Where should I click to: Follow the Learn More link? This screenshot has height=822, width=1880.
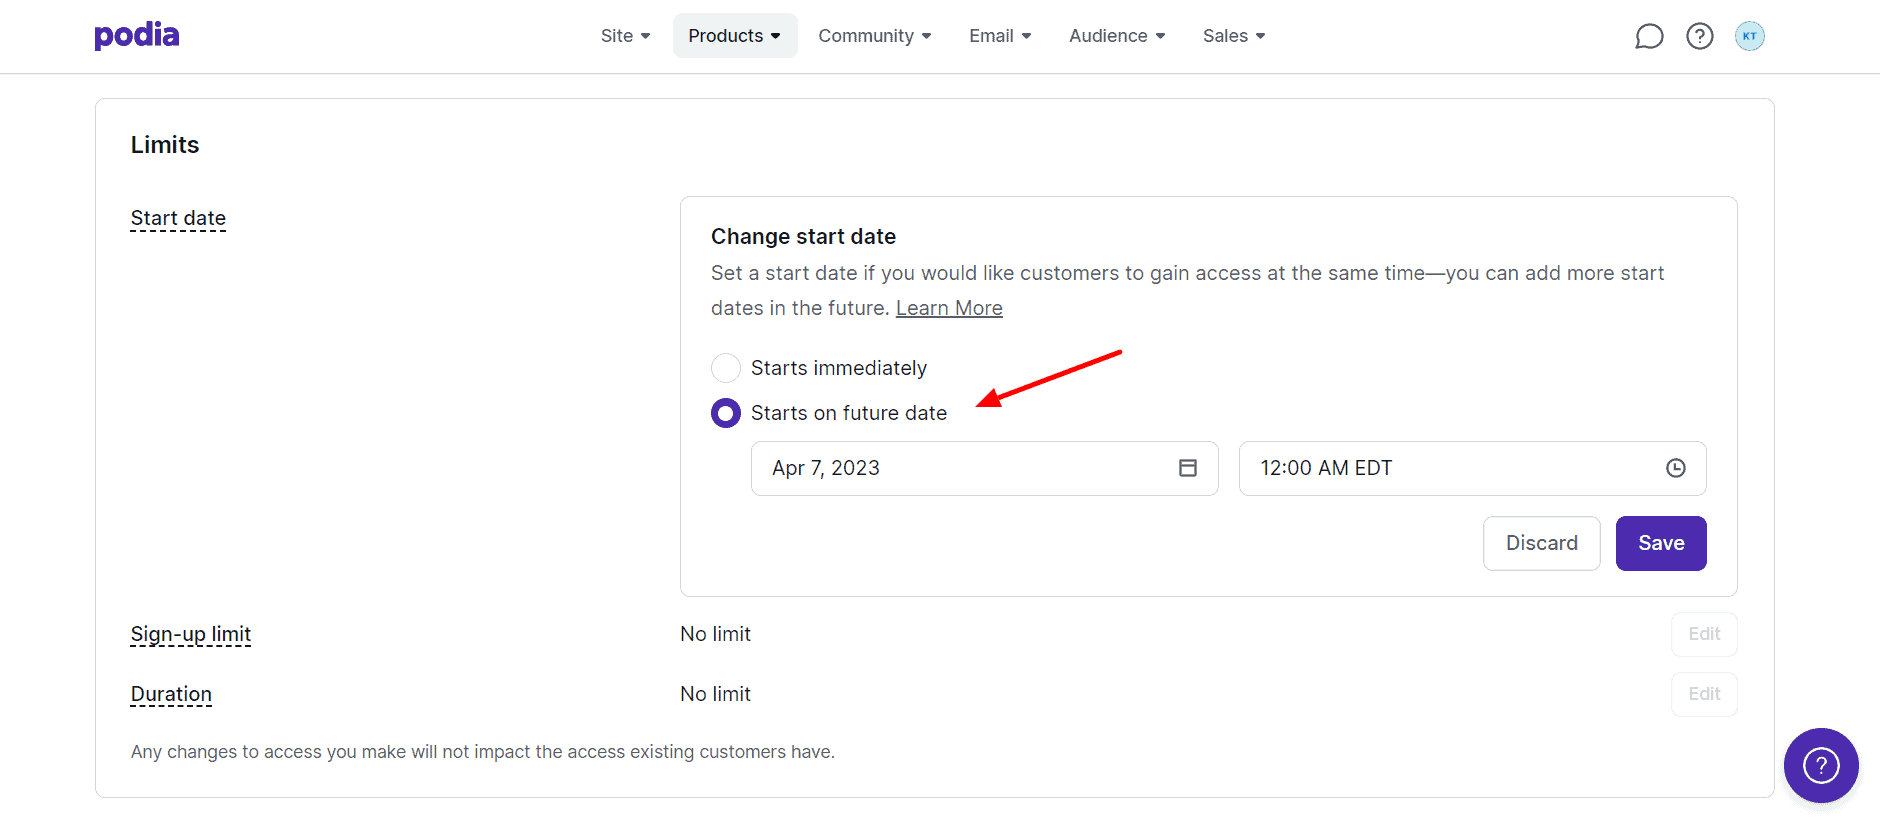click(949, 308)
